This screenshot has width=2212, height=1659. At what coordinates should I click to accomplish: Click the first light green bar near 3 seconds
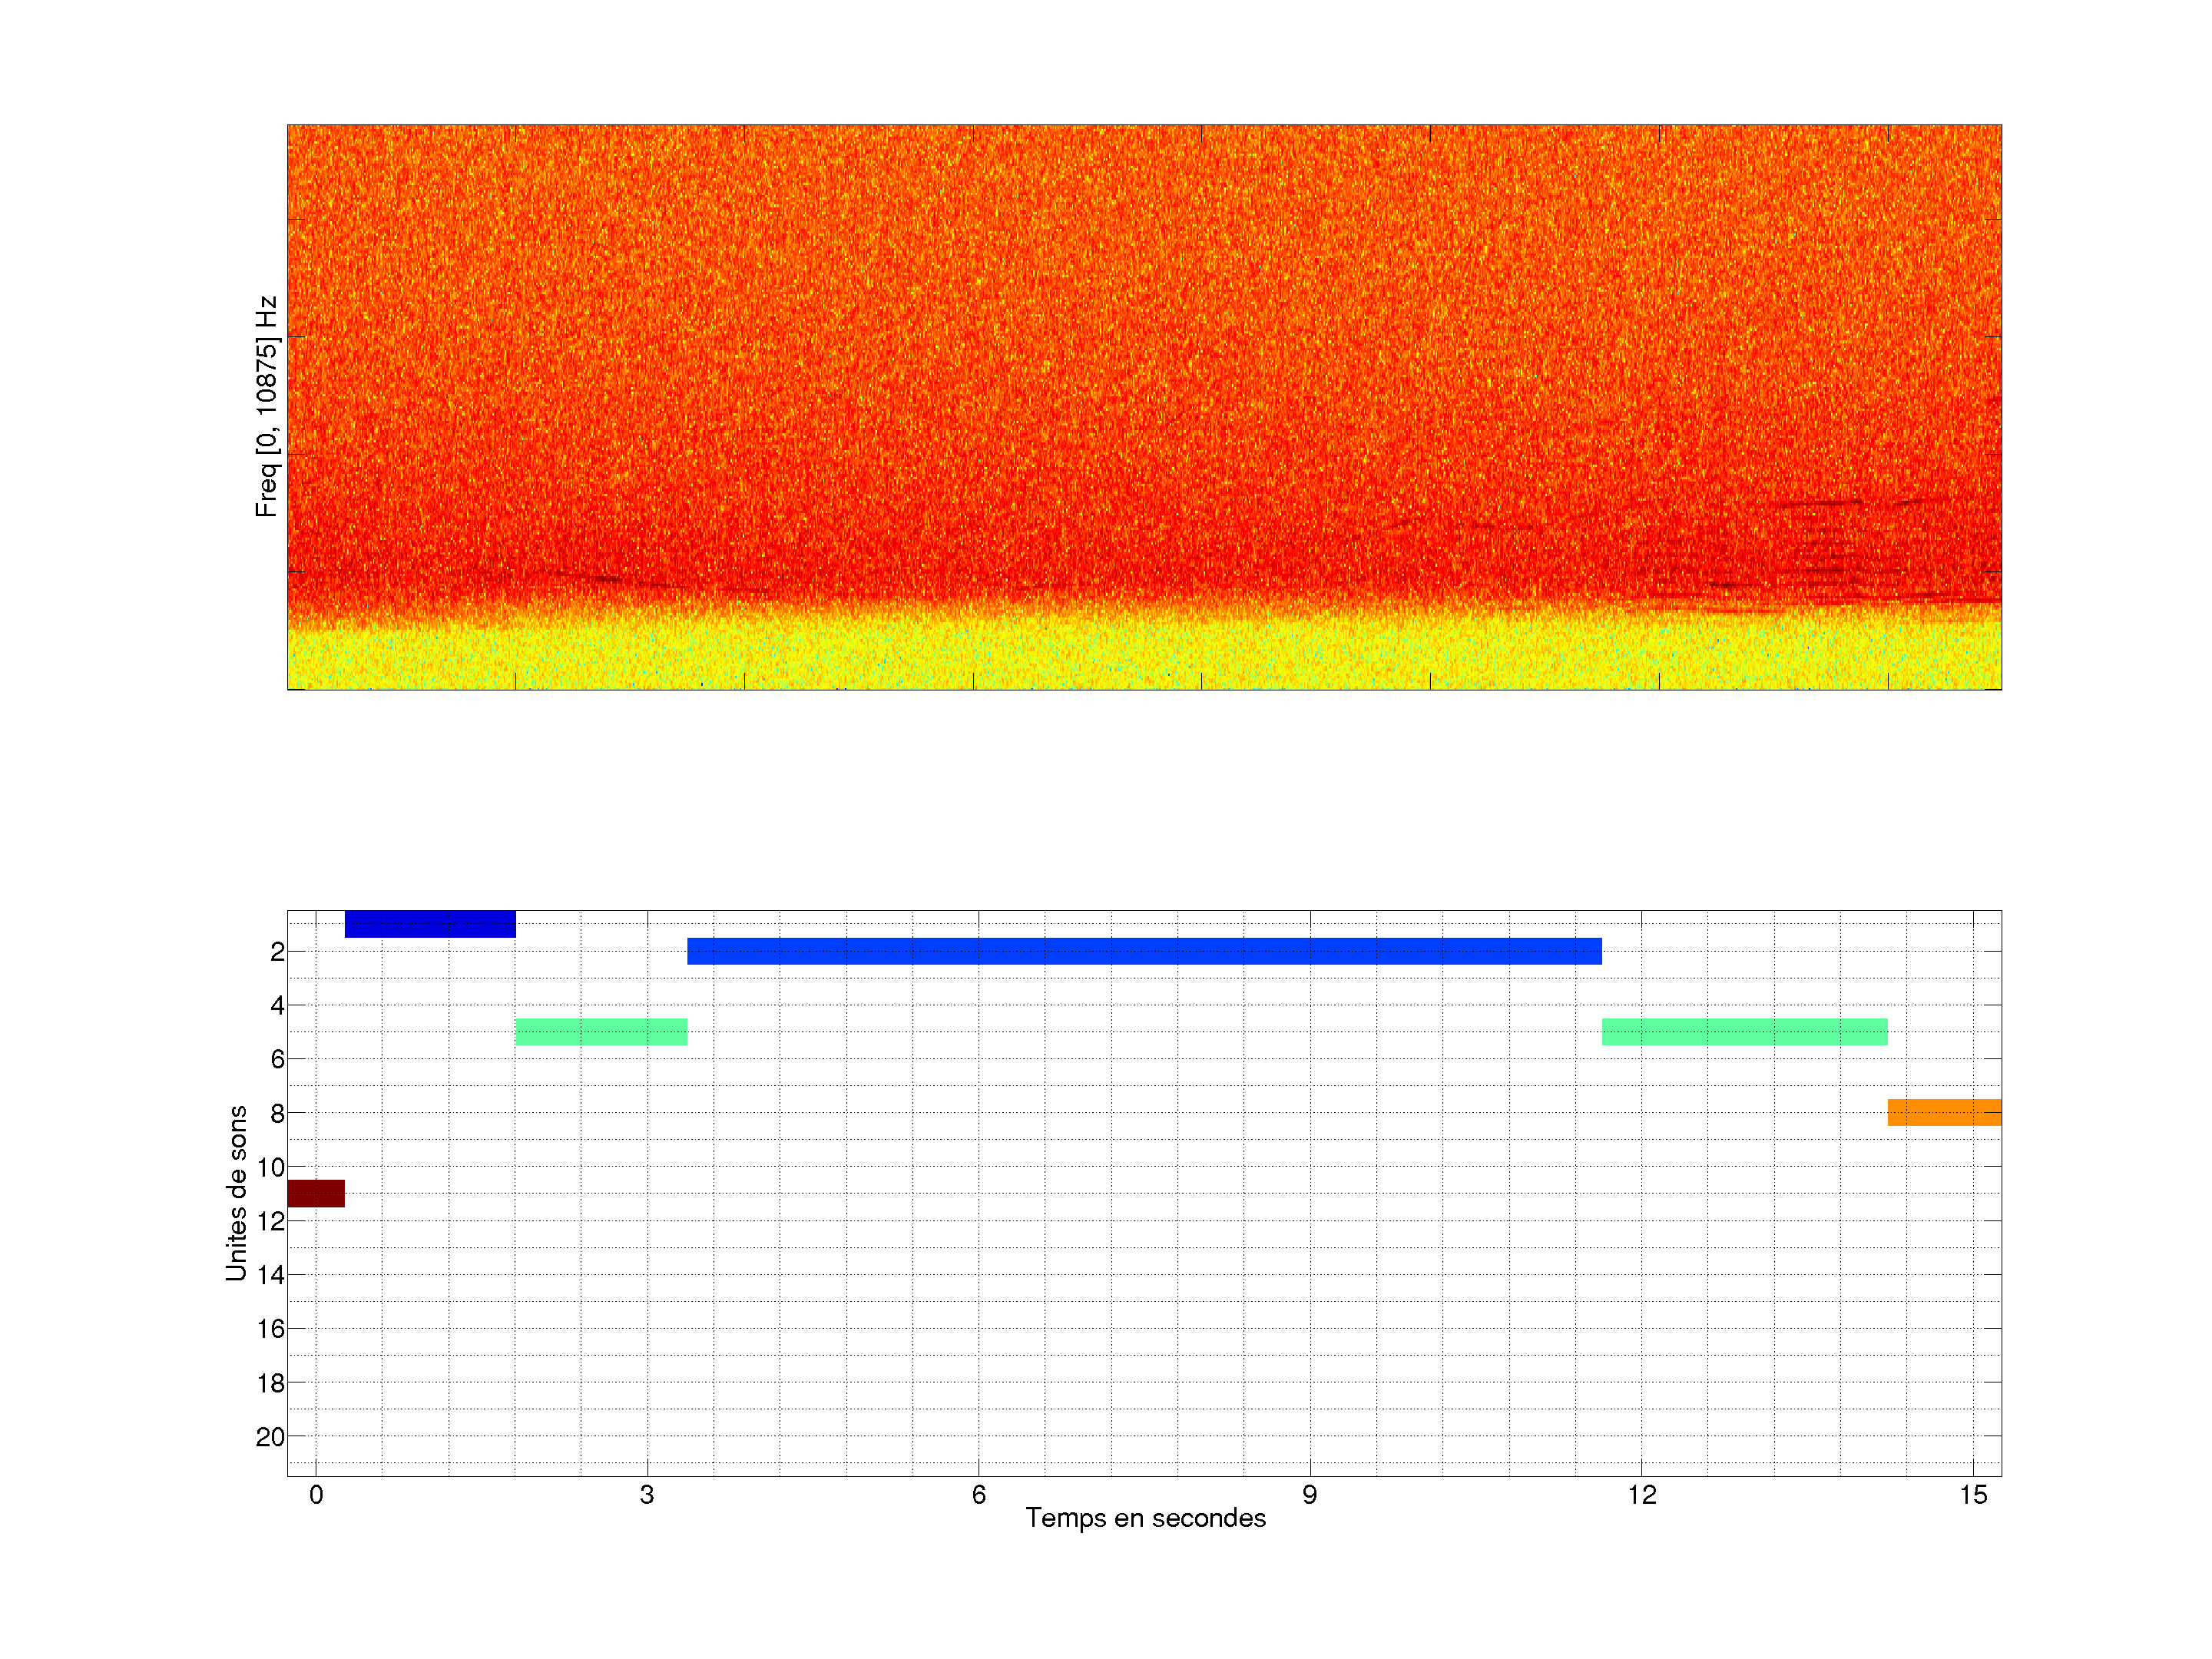(x=601, y=1032)
